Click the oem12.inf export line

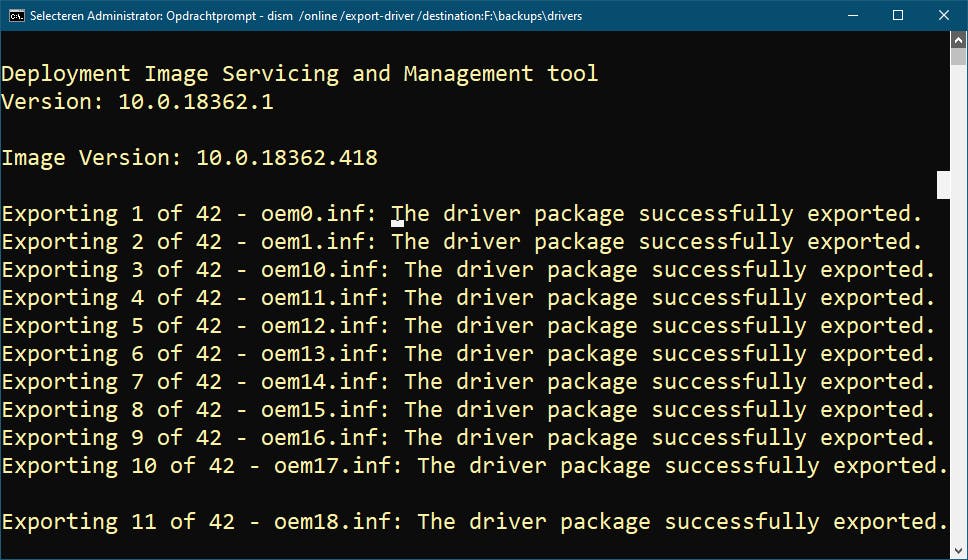coord(468,326)
